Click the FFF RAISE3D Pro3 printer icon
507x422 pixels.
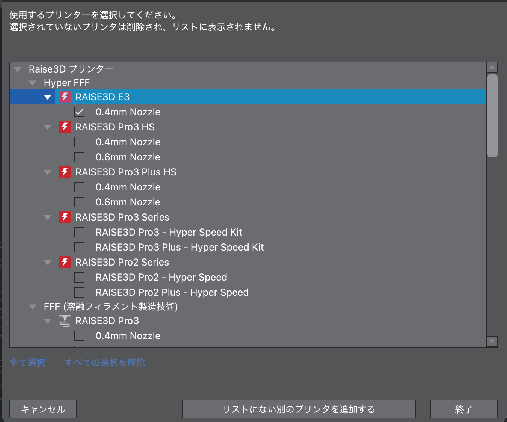65,321
